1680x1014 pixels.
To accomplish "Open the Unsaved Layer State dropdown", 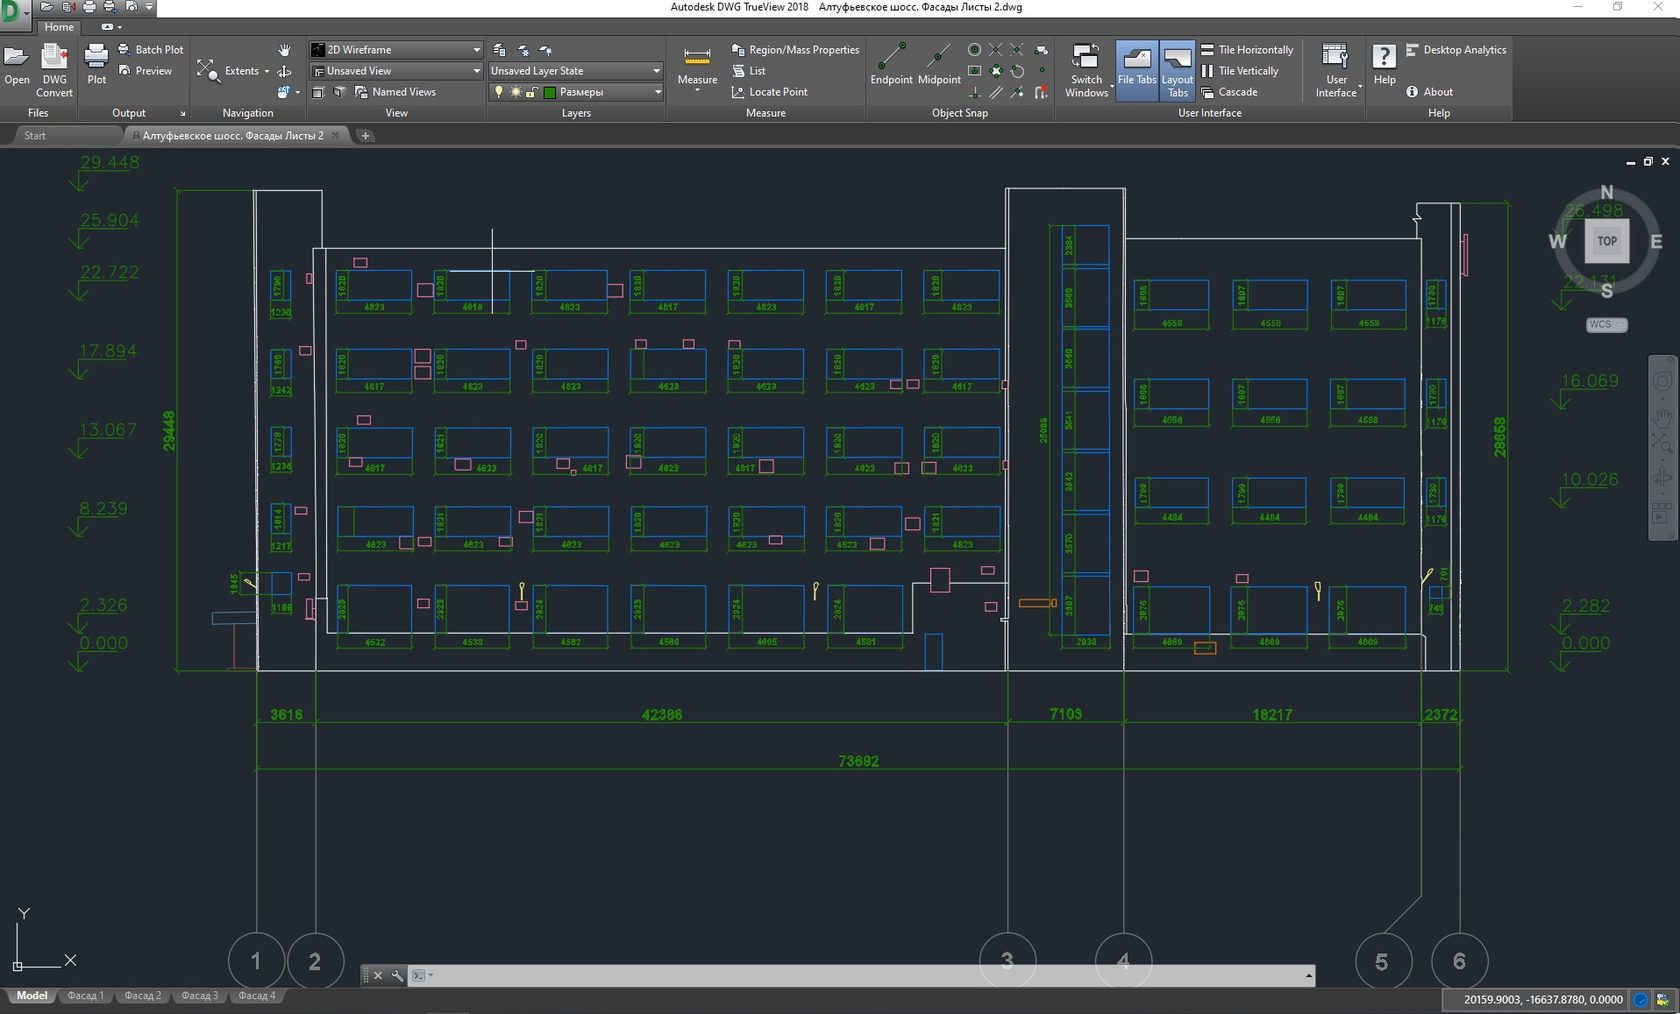I will [x=656, y=71].
